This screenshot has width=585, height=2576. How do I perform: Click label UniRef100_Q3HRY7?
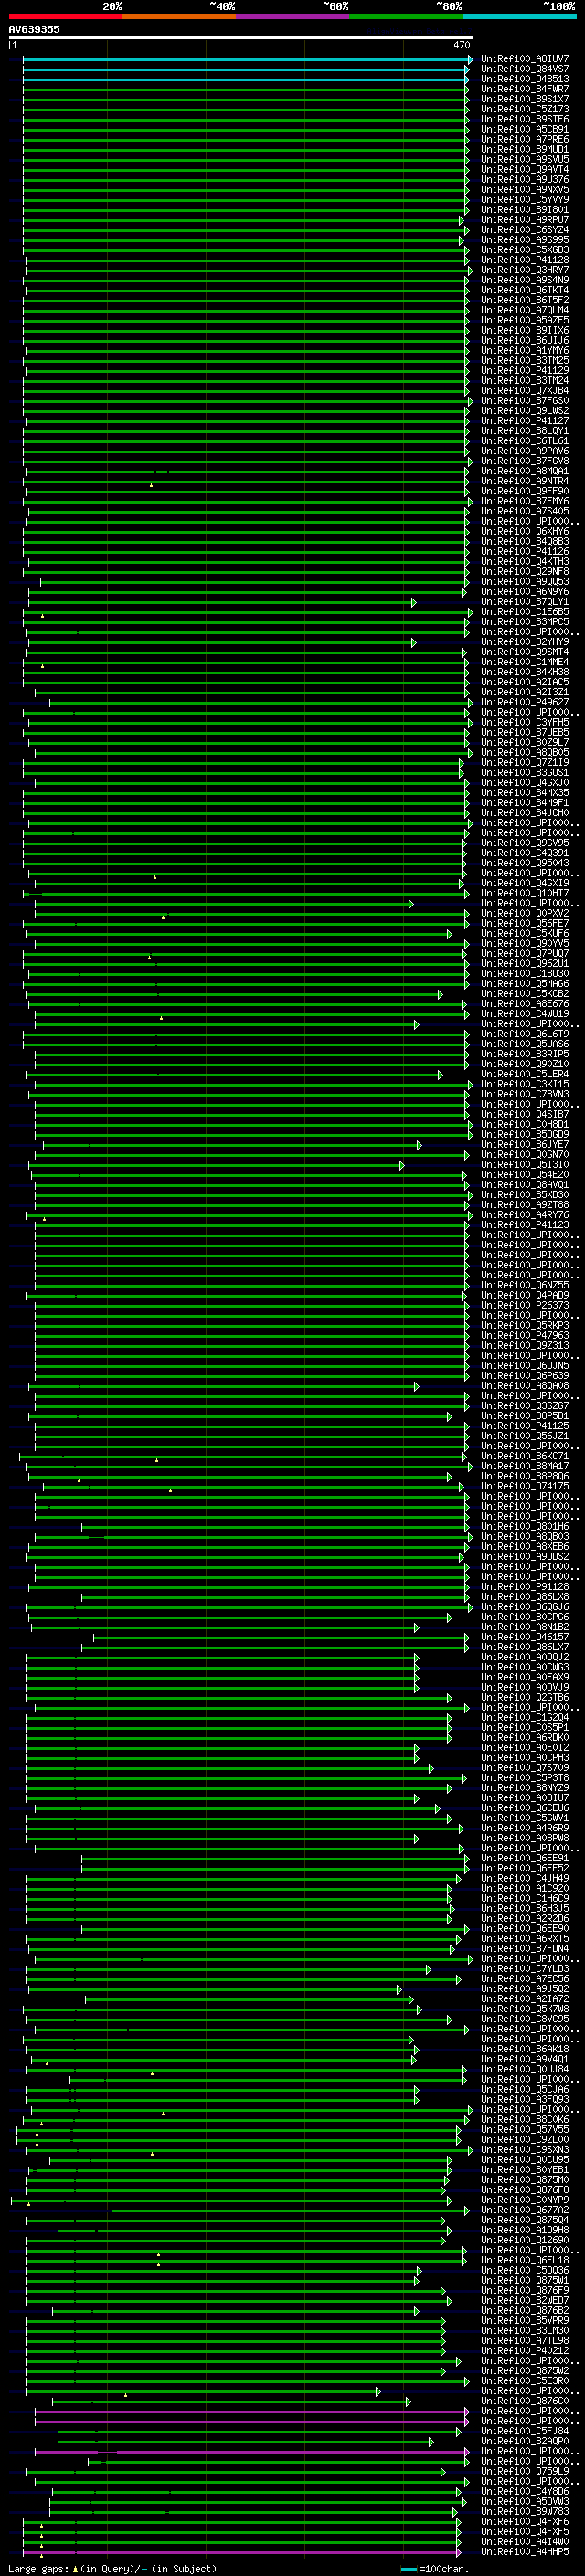point(524,270)
